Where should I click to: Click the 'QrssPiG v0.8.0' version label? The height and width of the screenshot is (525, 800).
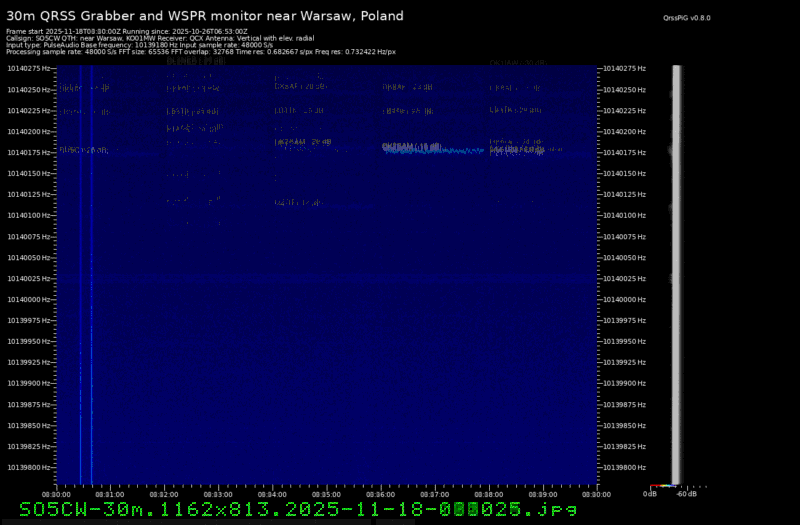click(x=686, y=18)
